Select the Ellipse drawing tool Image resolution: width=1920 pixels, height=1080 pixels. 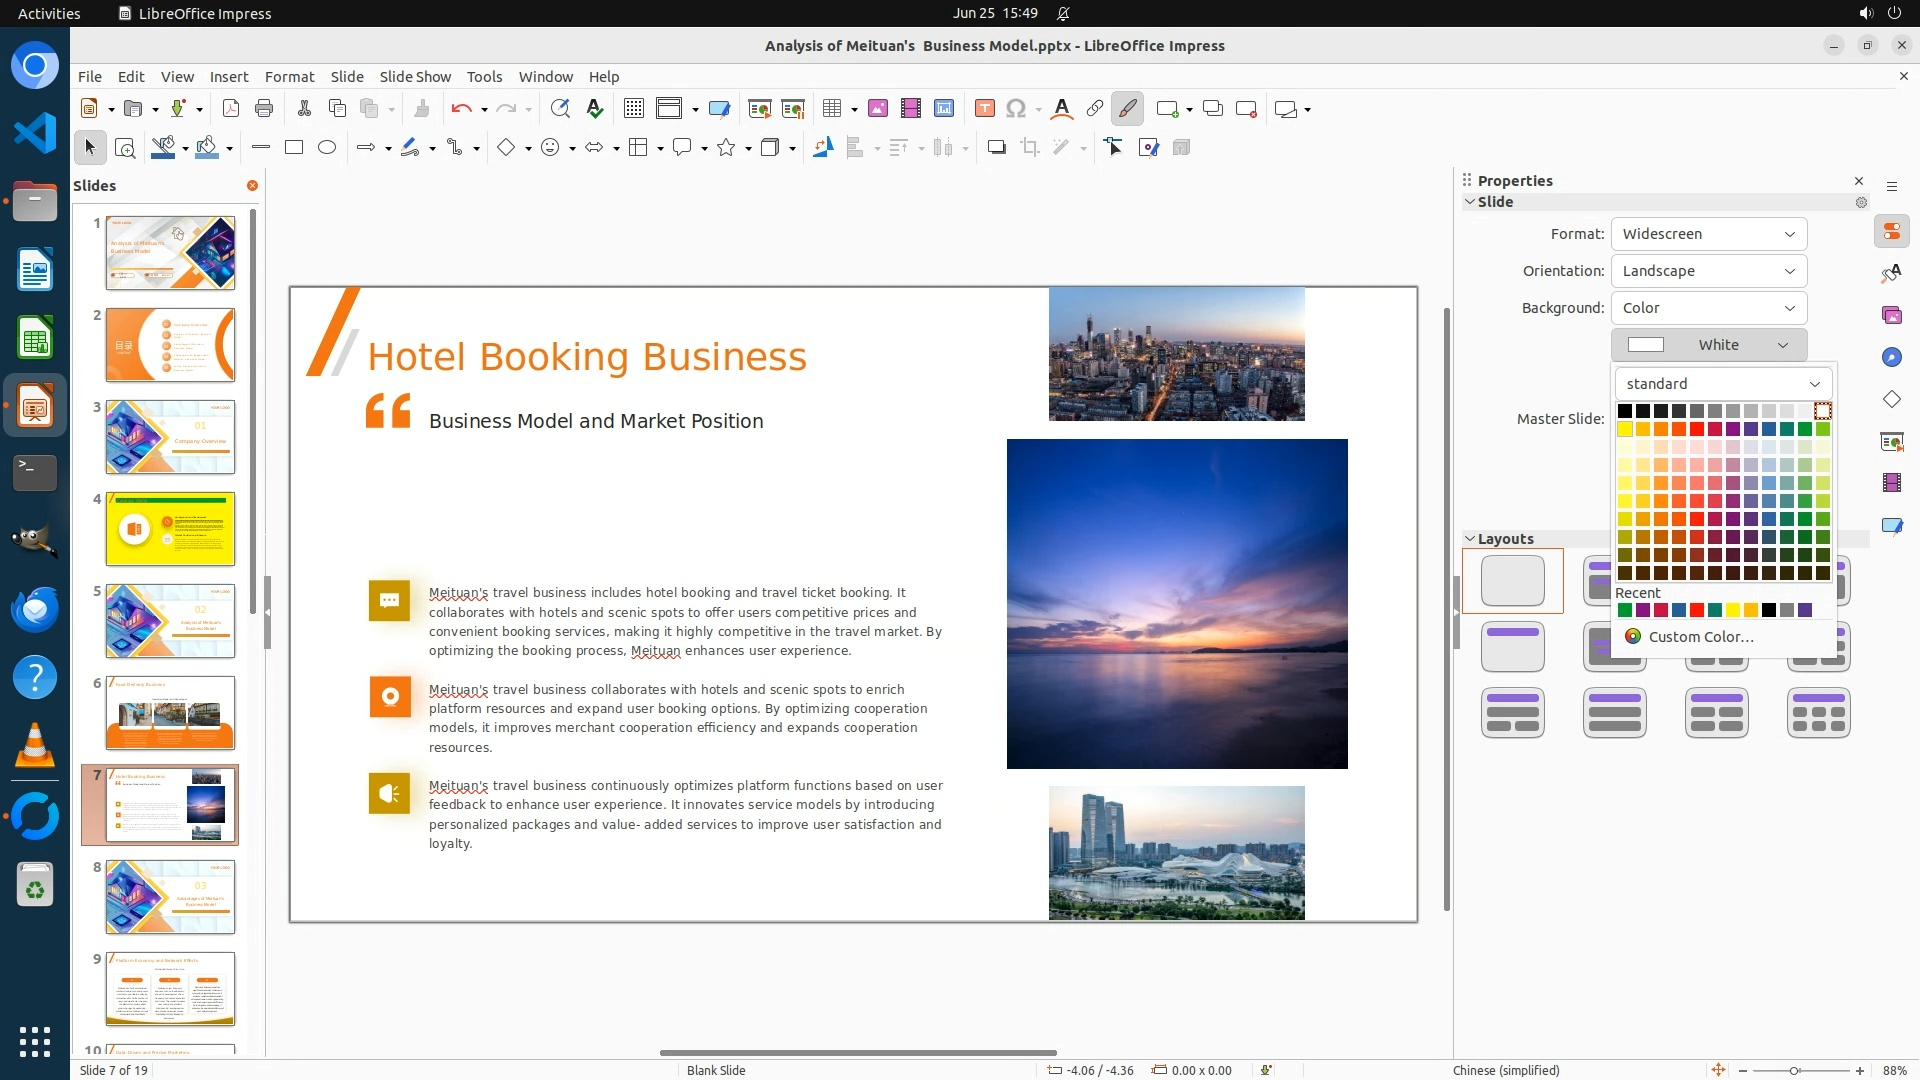tap(327, 148)
